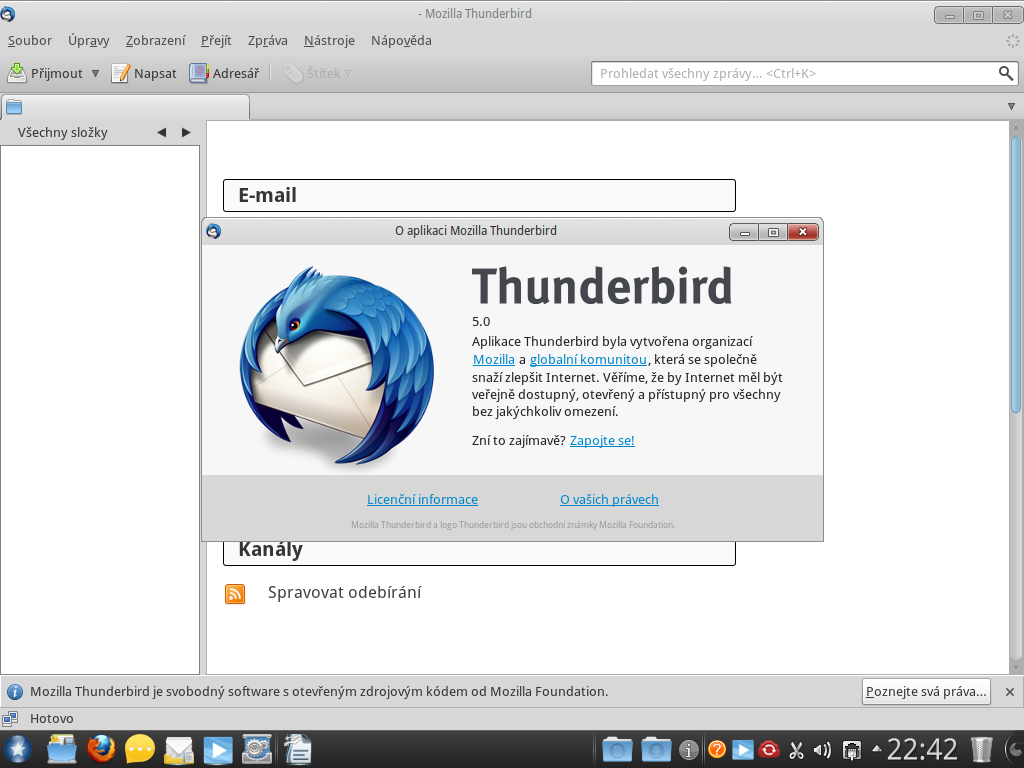Open the Adresář address book
The height and width of the screenshot is (768, 1024).
click(x=224, y=73)
